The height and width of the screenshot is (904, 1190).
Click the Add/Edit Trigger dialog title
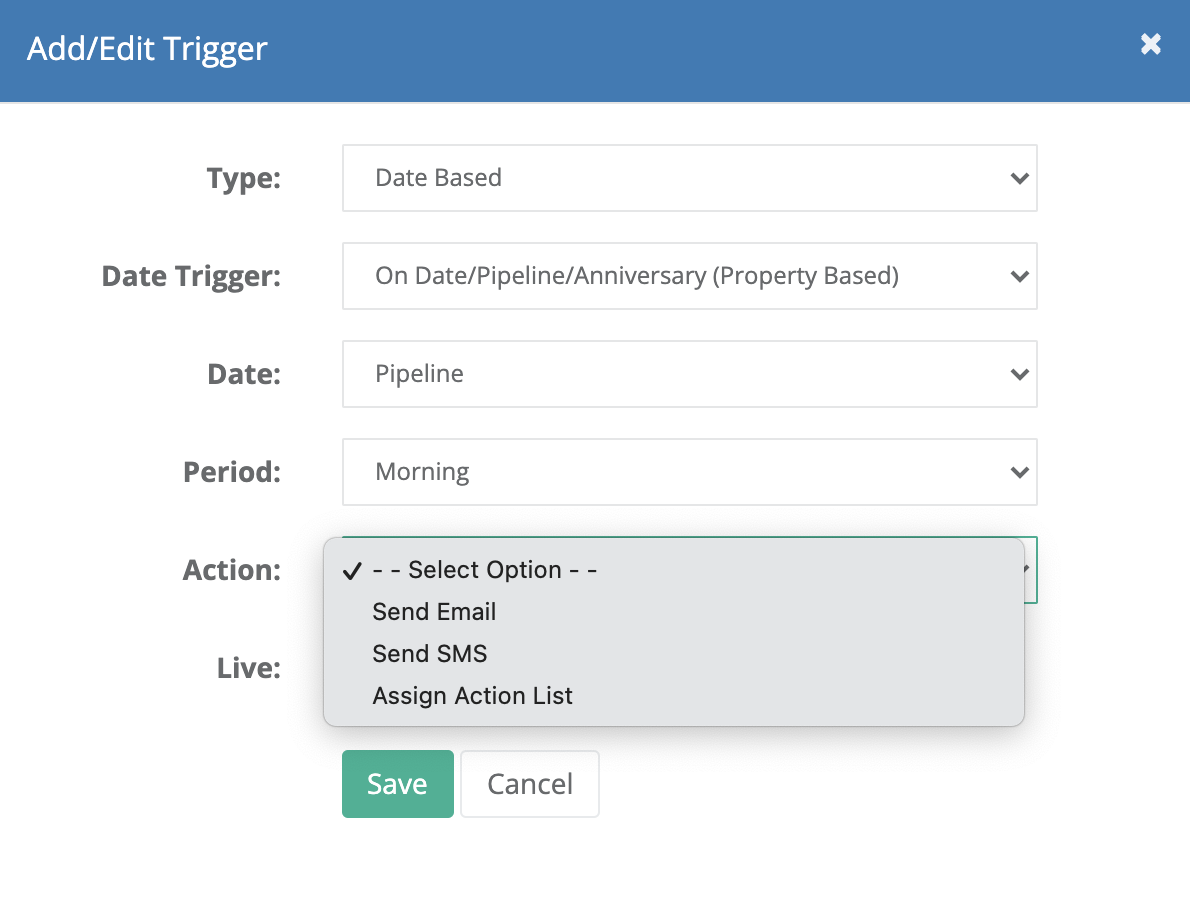point(147,49)
